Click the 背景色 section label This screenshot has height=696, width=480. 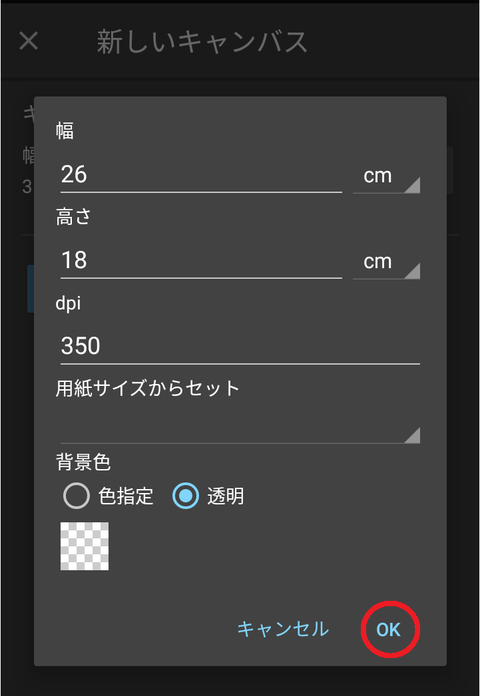(x=83, y=463)
